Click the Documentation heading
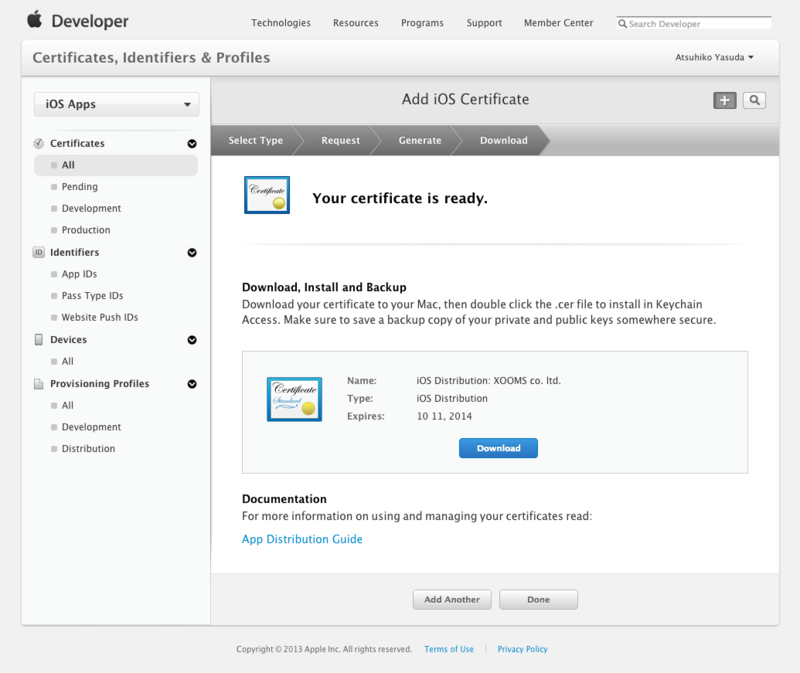 pos(284,499)
